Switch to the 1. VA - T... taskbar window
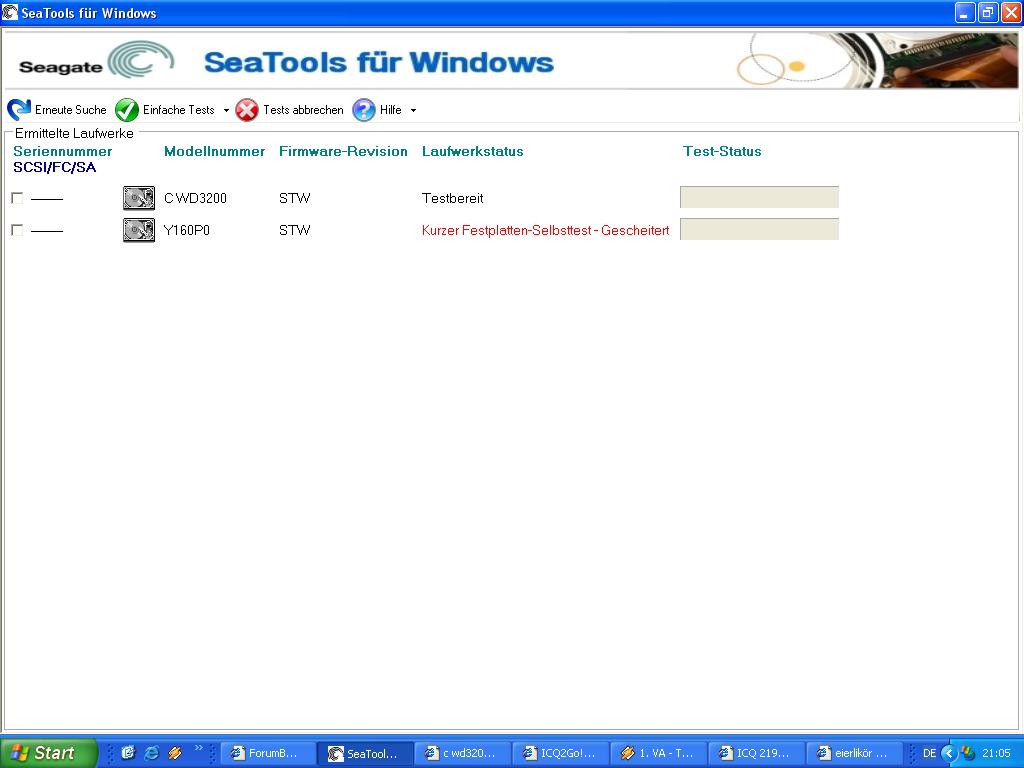1024x768 pixels. click(659, 753)
